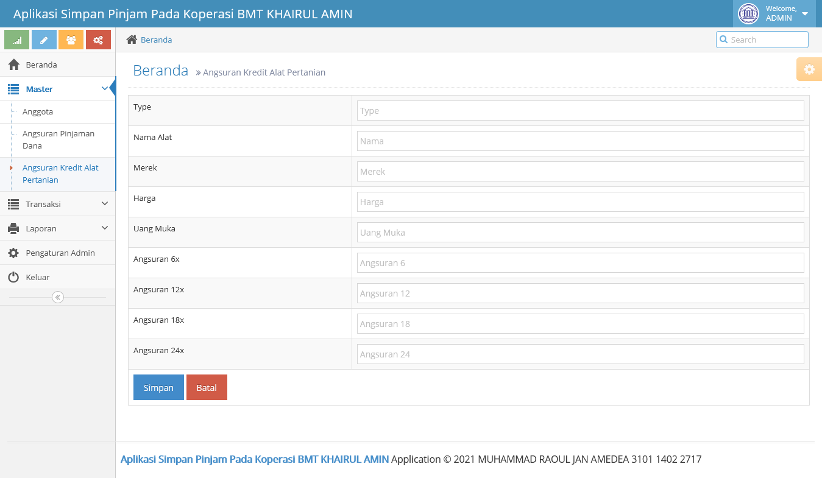Screen dimensions: 822x478
Task: Click the blue pencil shortcut icon
Action: point(44,40)
